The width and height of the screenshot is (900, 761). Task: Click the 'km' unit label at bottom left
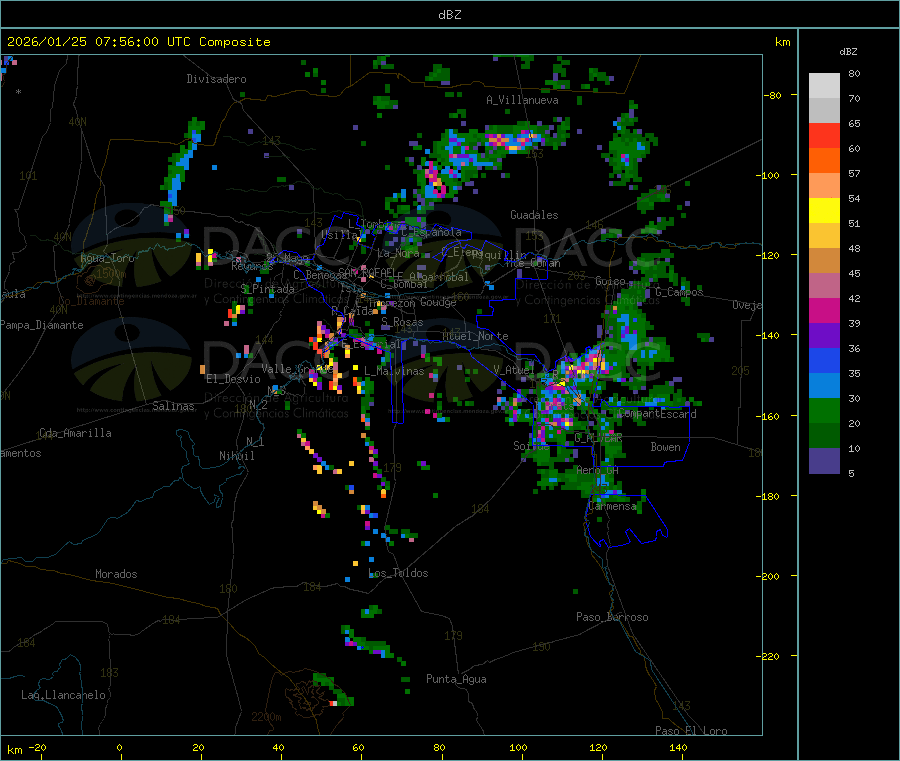tap(14, 750)
